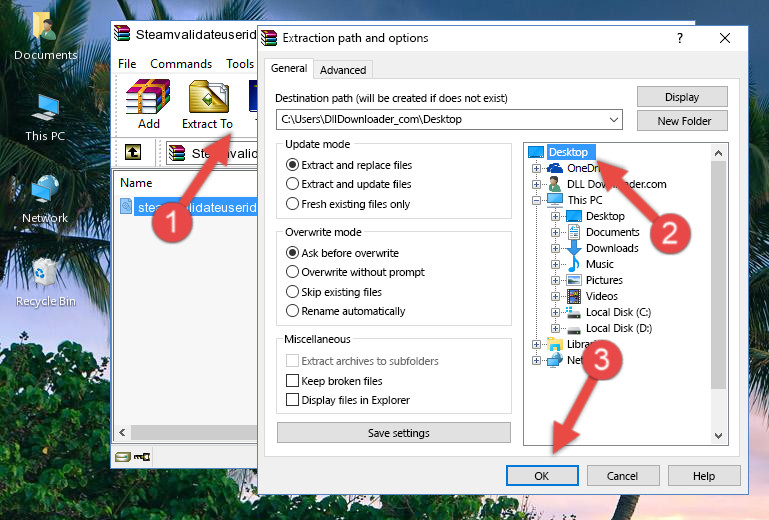Screen dimensions: 769x520
Task: Click the key password icon in status bar
Action: point(142,457)
